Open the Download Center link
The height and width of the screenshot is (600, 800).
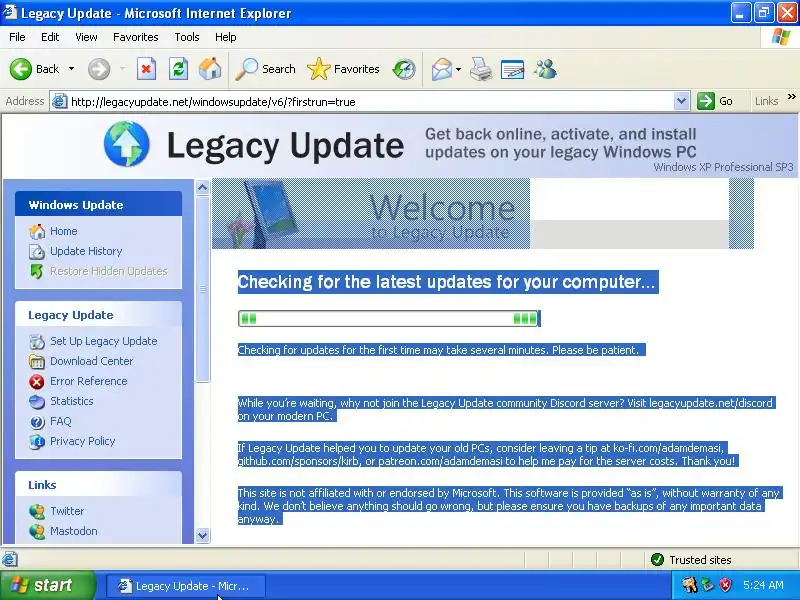tap(92, 361)
